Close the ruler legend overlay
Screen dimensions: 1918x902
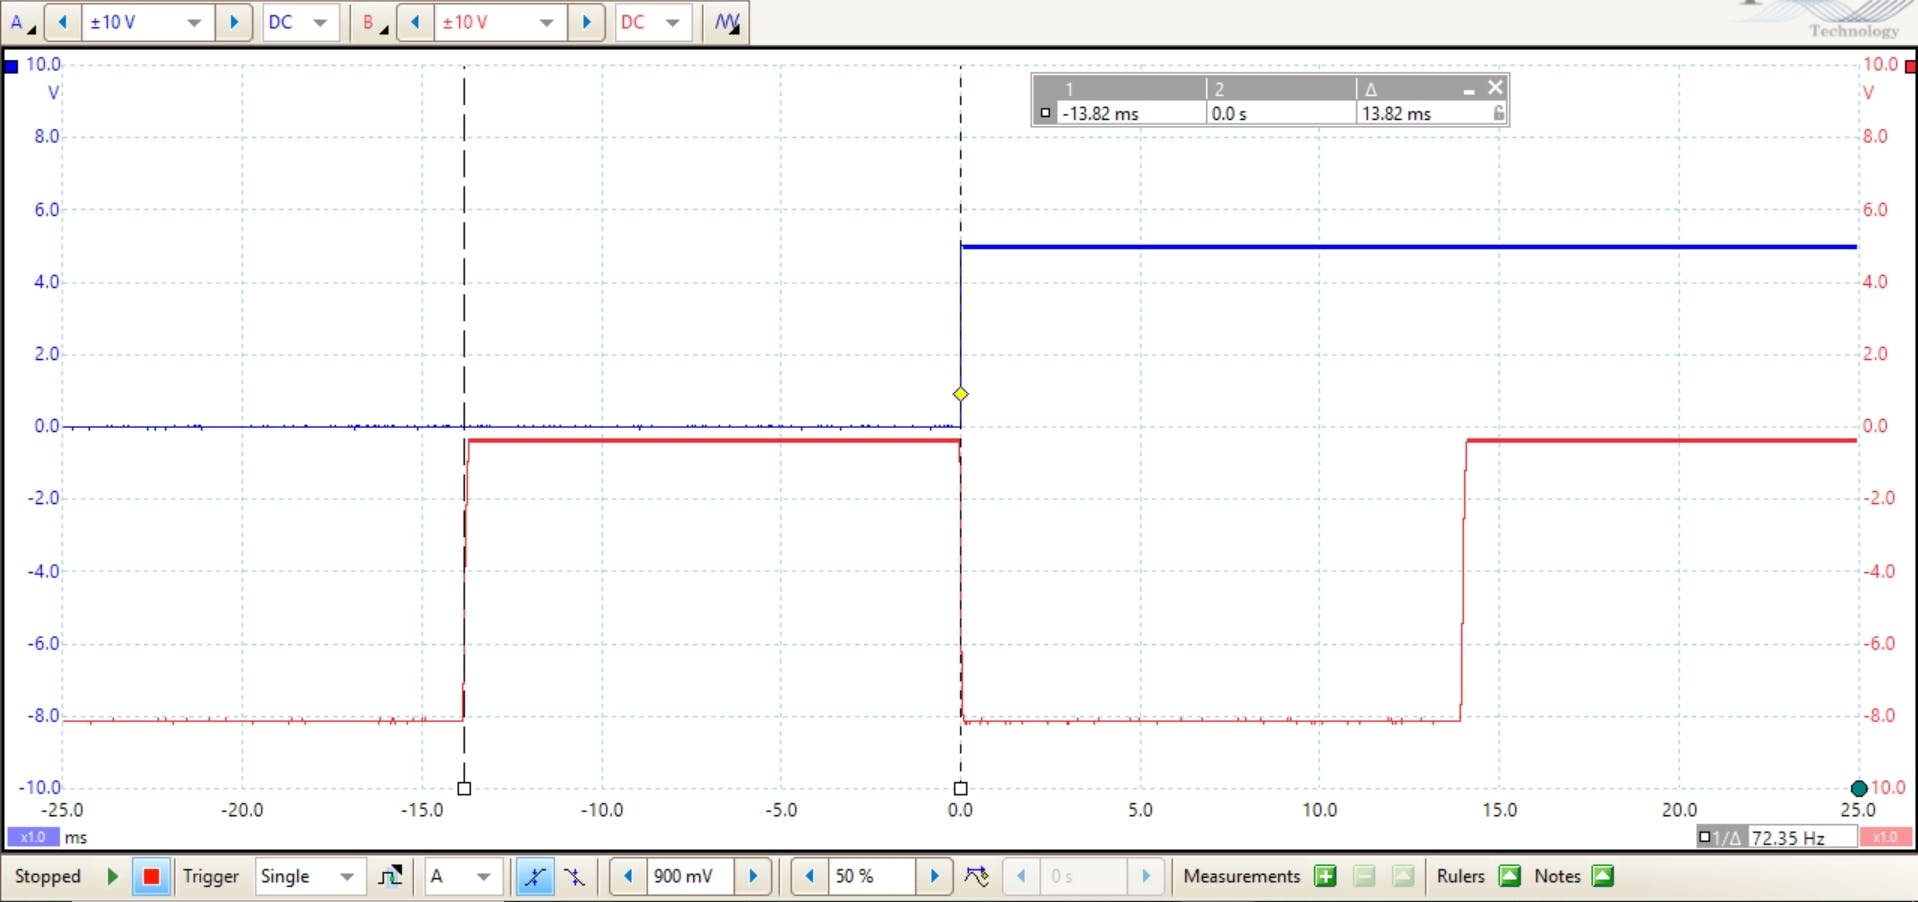pyautogui.click(x=1496, y=88)
